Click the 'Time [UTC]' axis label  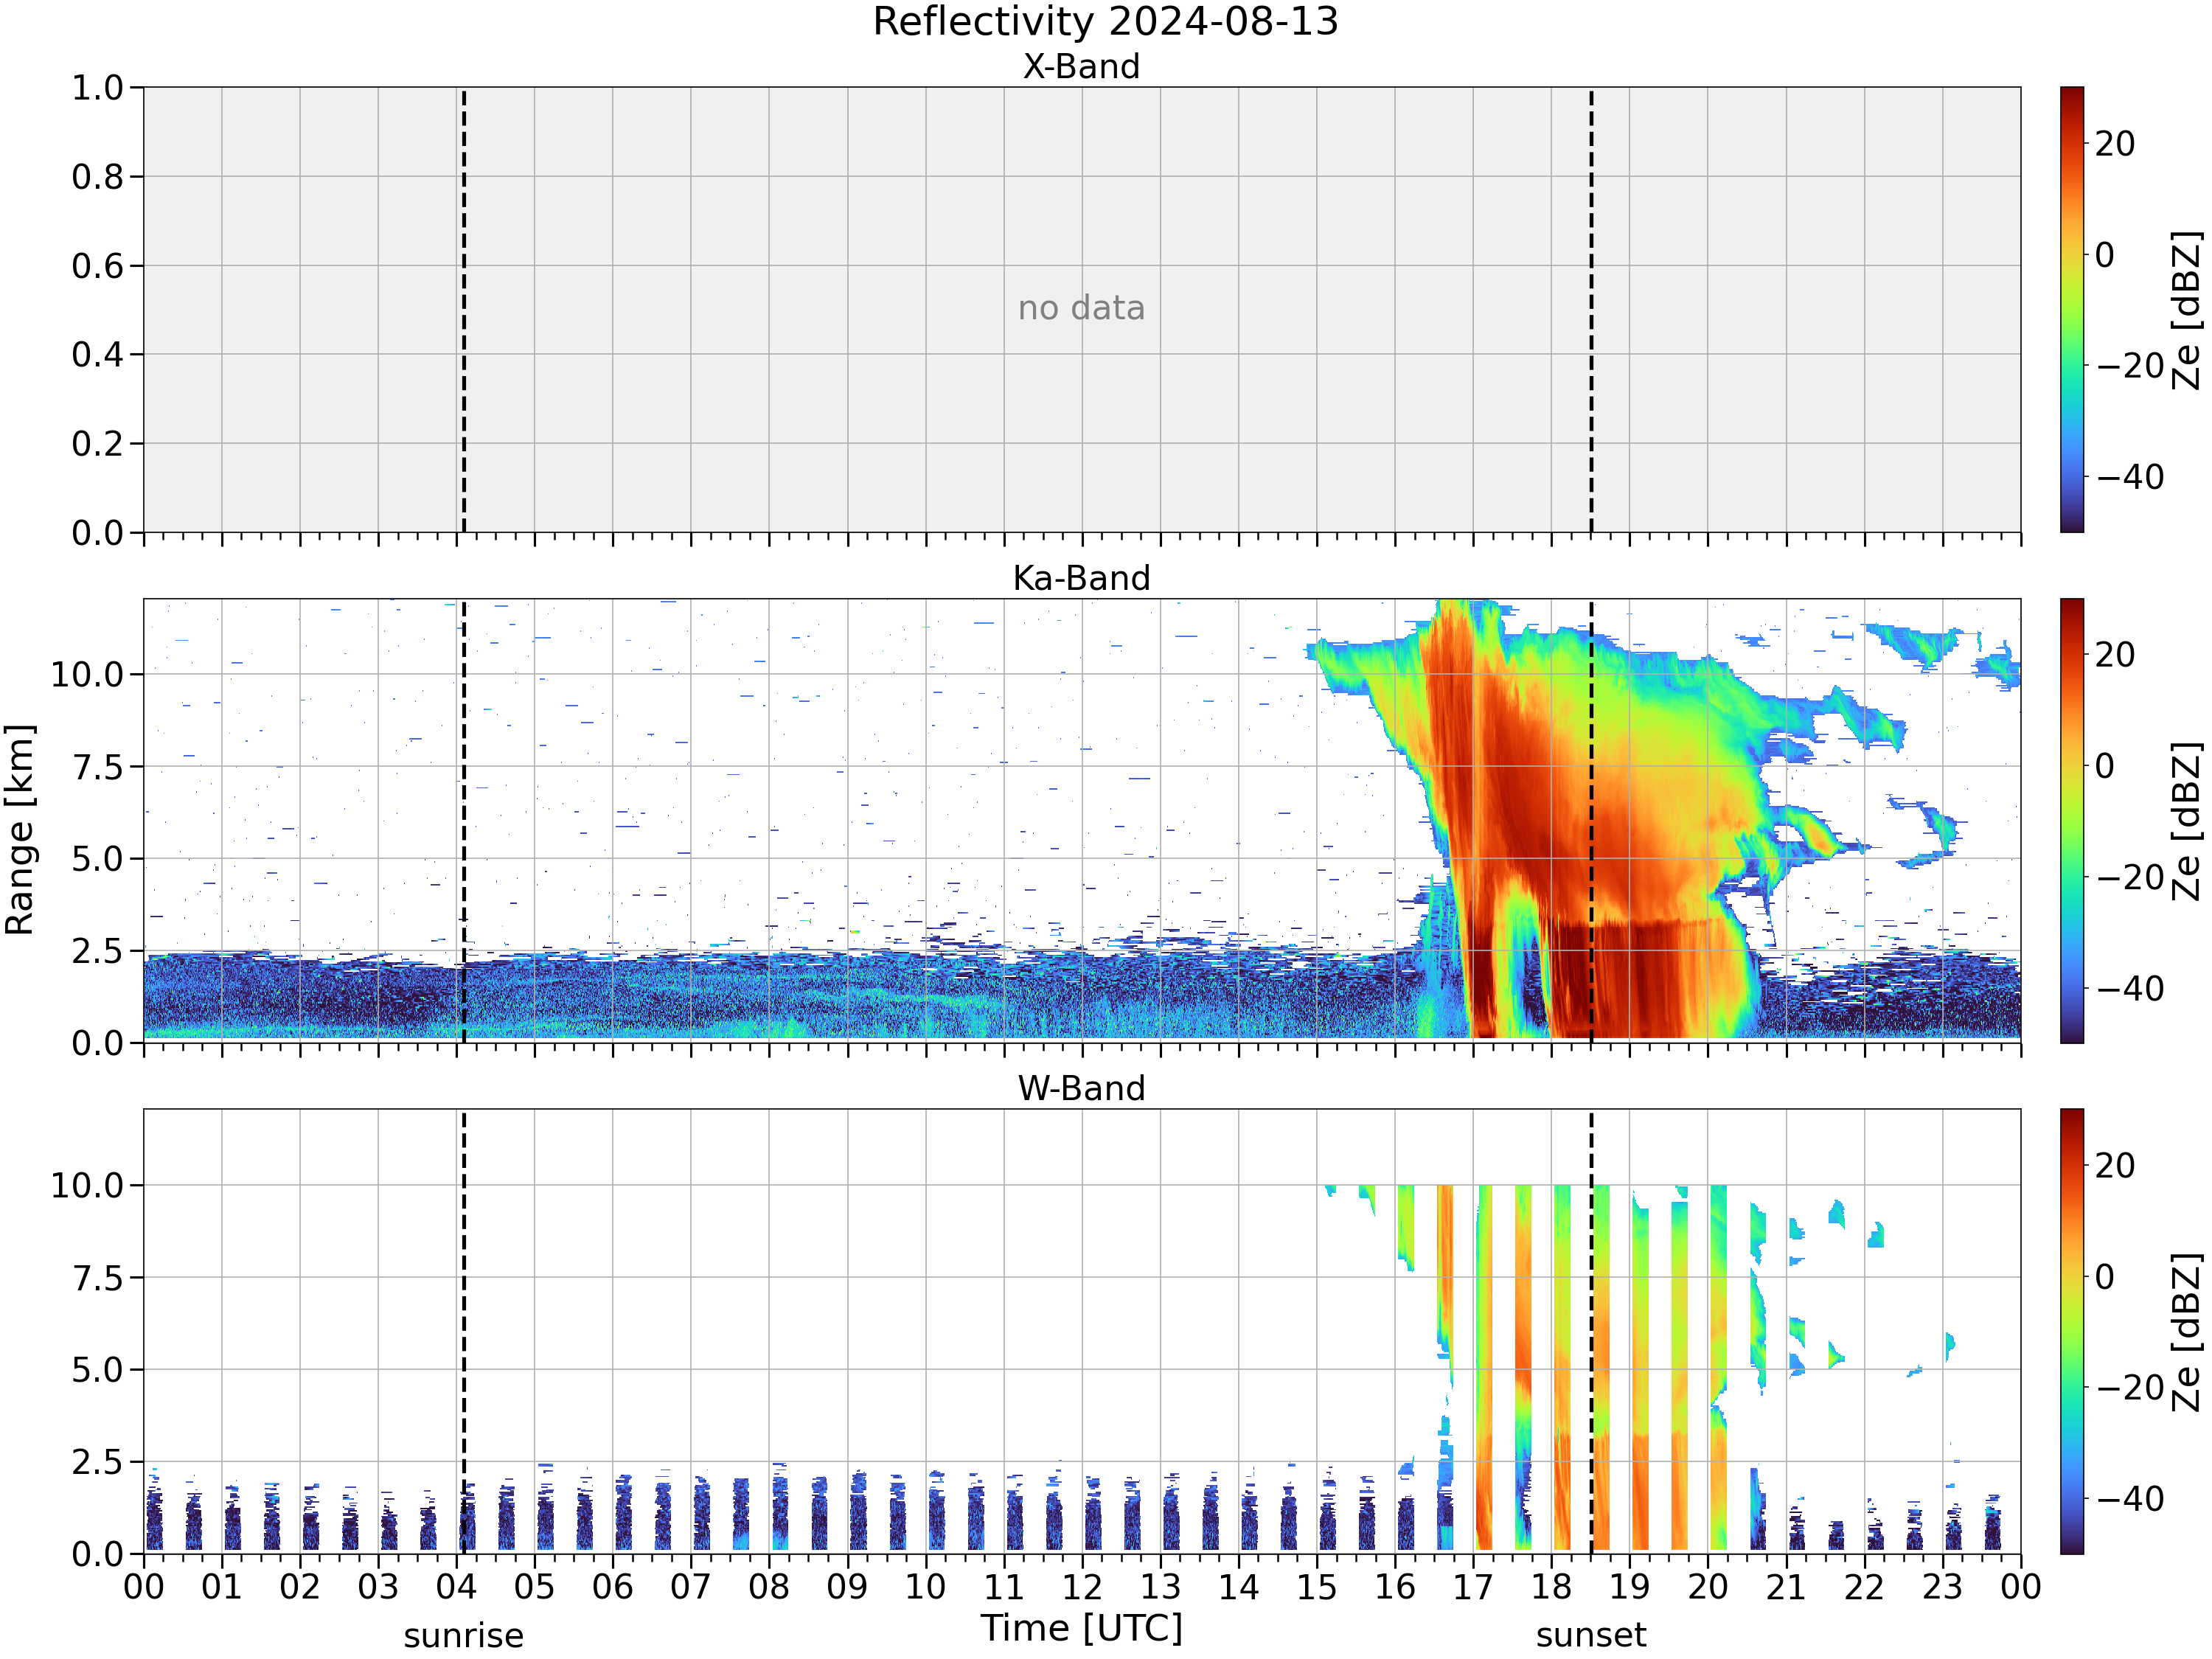click(x=1081, y=1628)
